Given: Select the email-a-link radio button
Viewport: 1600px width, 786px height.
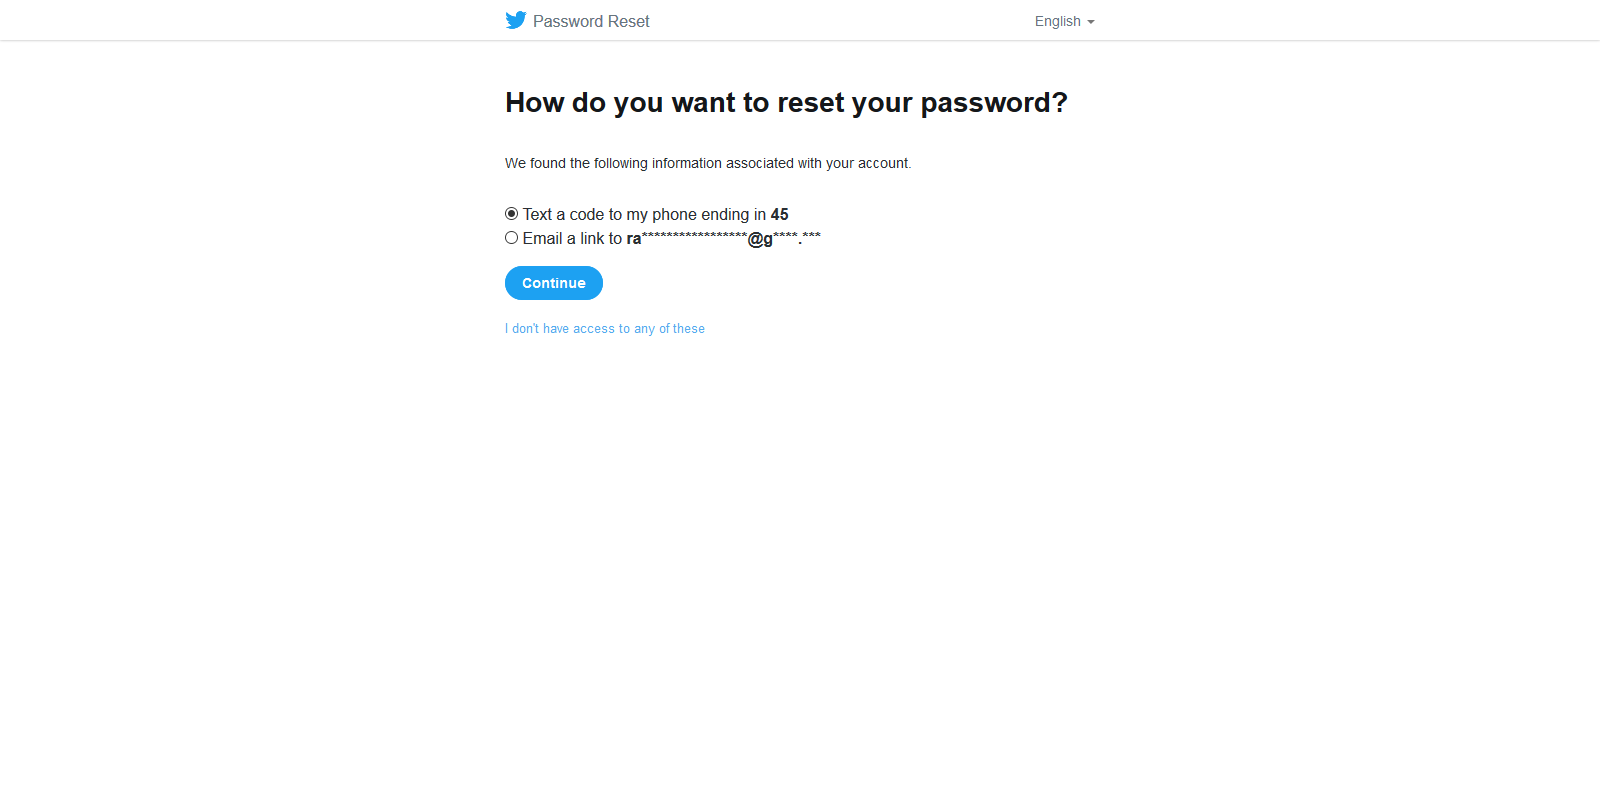Looking at the screenshot, I should pos(511,238).
